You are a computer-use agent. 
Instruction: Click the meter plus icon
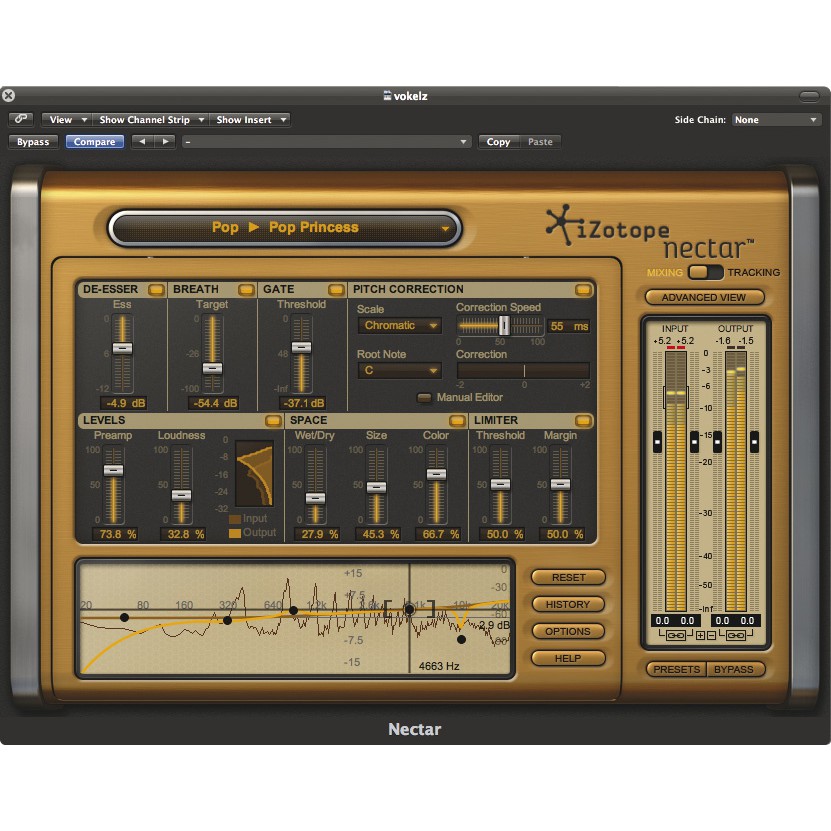(700, 635)
